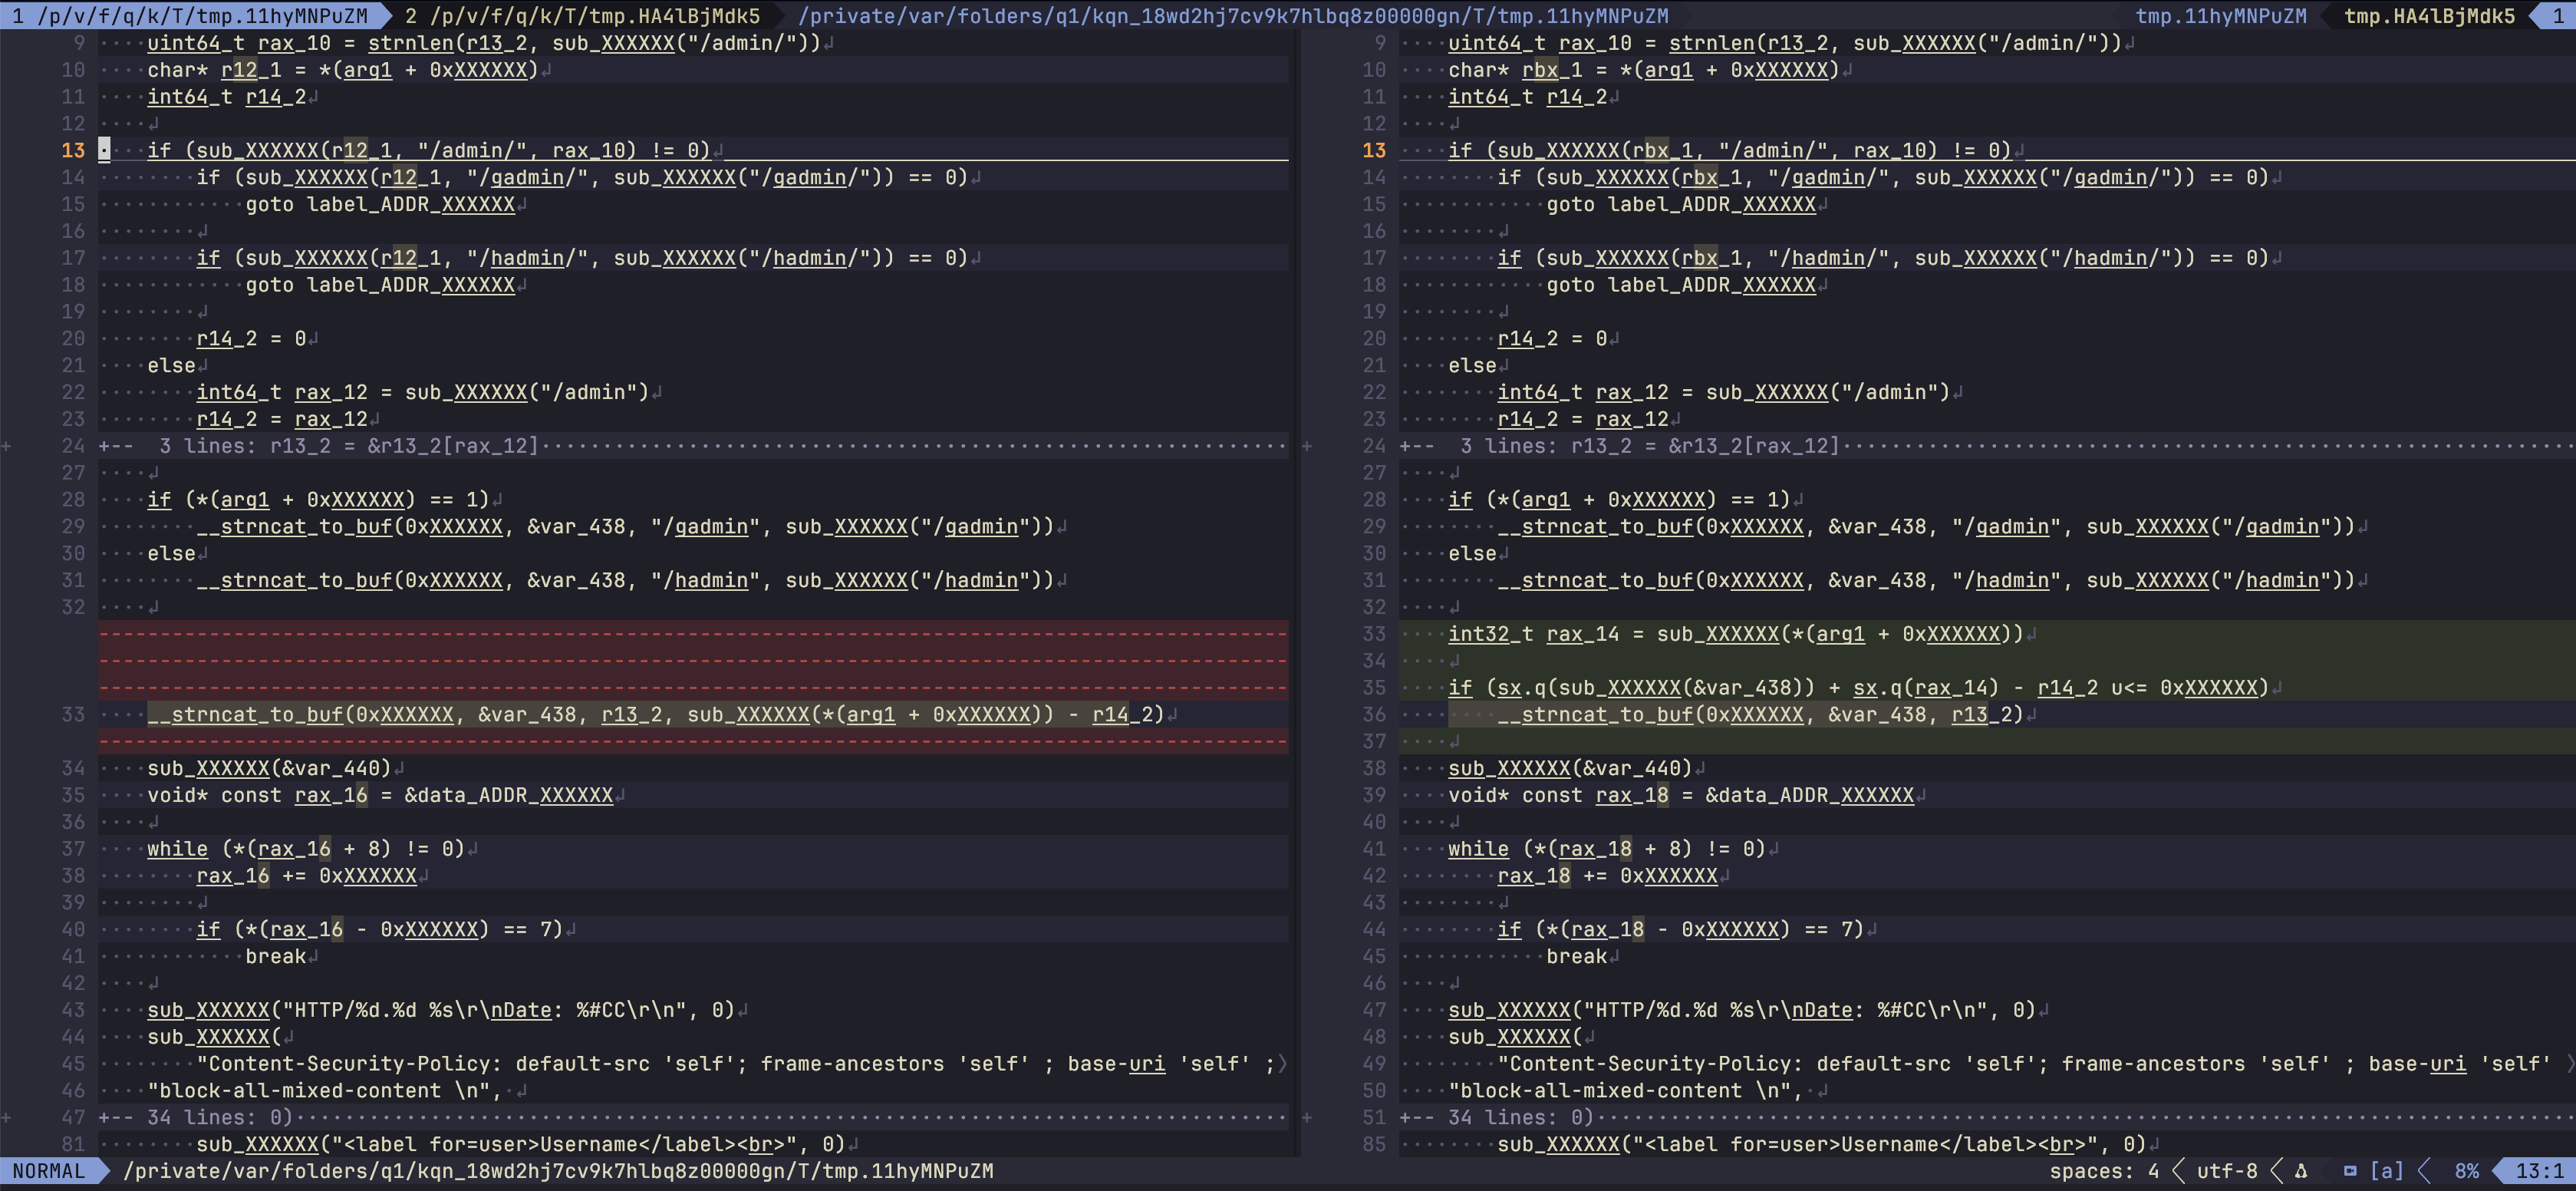Click the Linux penguin fileformat icon
The width and height of the screenshot is (2576, 1191).
[2300, 1171]
